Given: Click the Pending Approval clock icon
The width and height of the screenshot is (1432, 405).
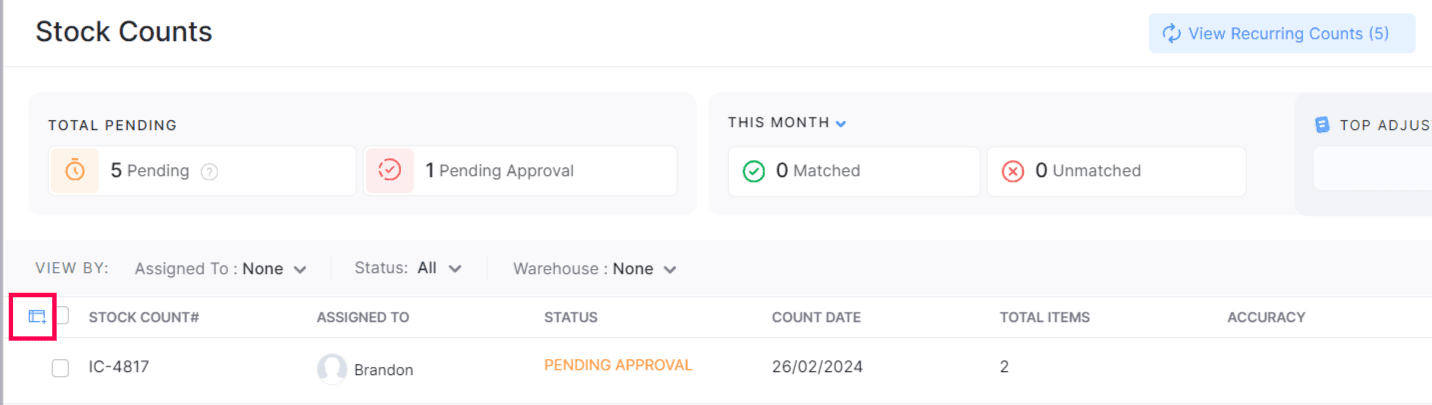Looking at the screenshot, I should coord(389,170).
